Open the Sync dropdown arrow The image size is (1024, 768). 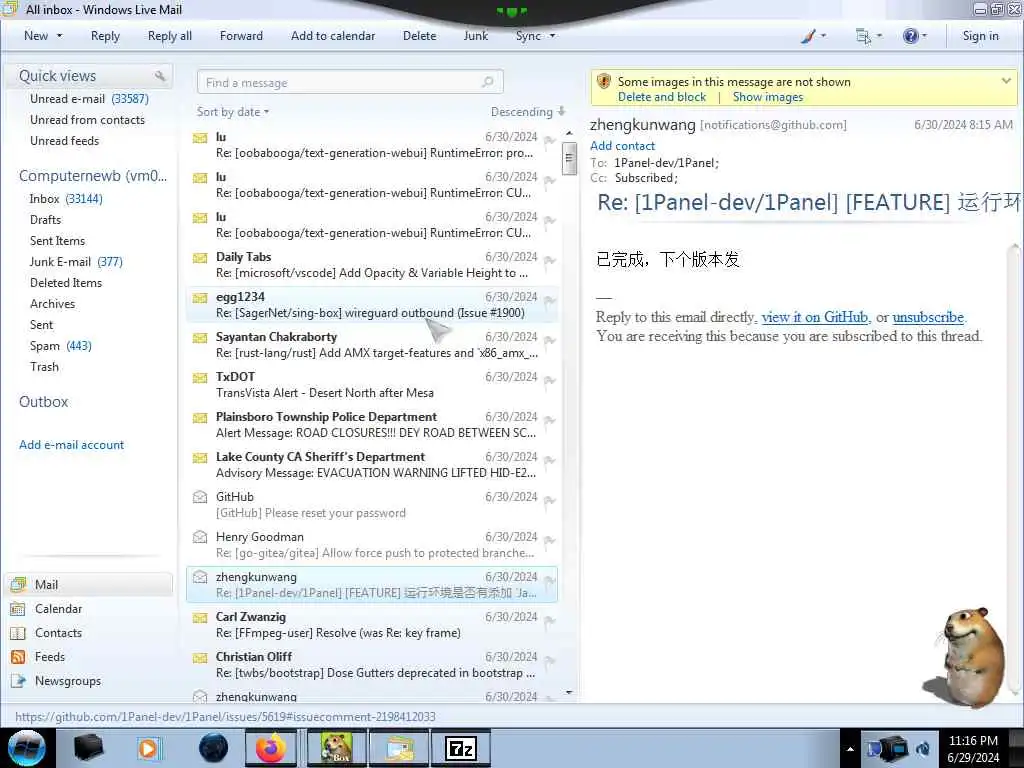[552, 36]
